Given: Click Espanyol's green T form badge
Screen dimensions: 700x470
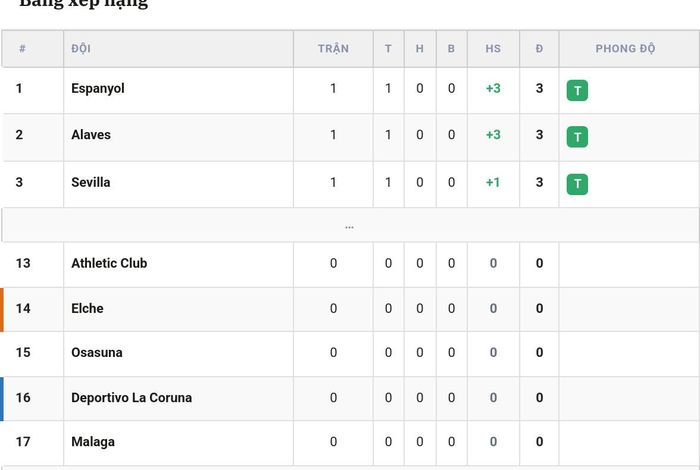Looking at the screenshot, I should [x=577, y=91].
